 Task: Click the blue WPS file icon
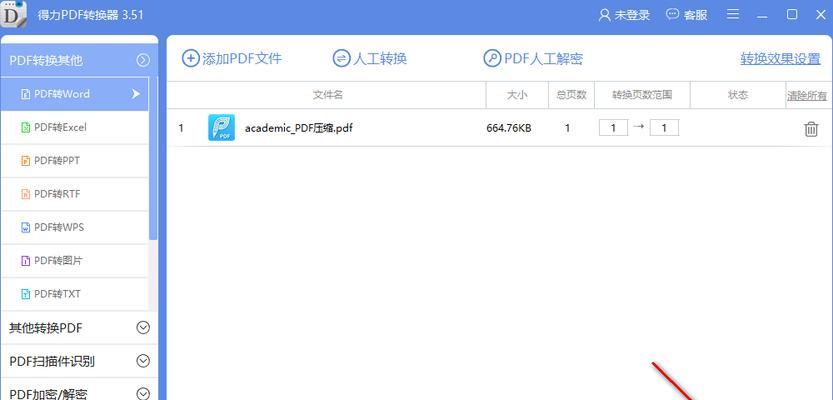click(x=26, y=227)
